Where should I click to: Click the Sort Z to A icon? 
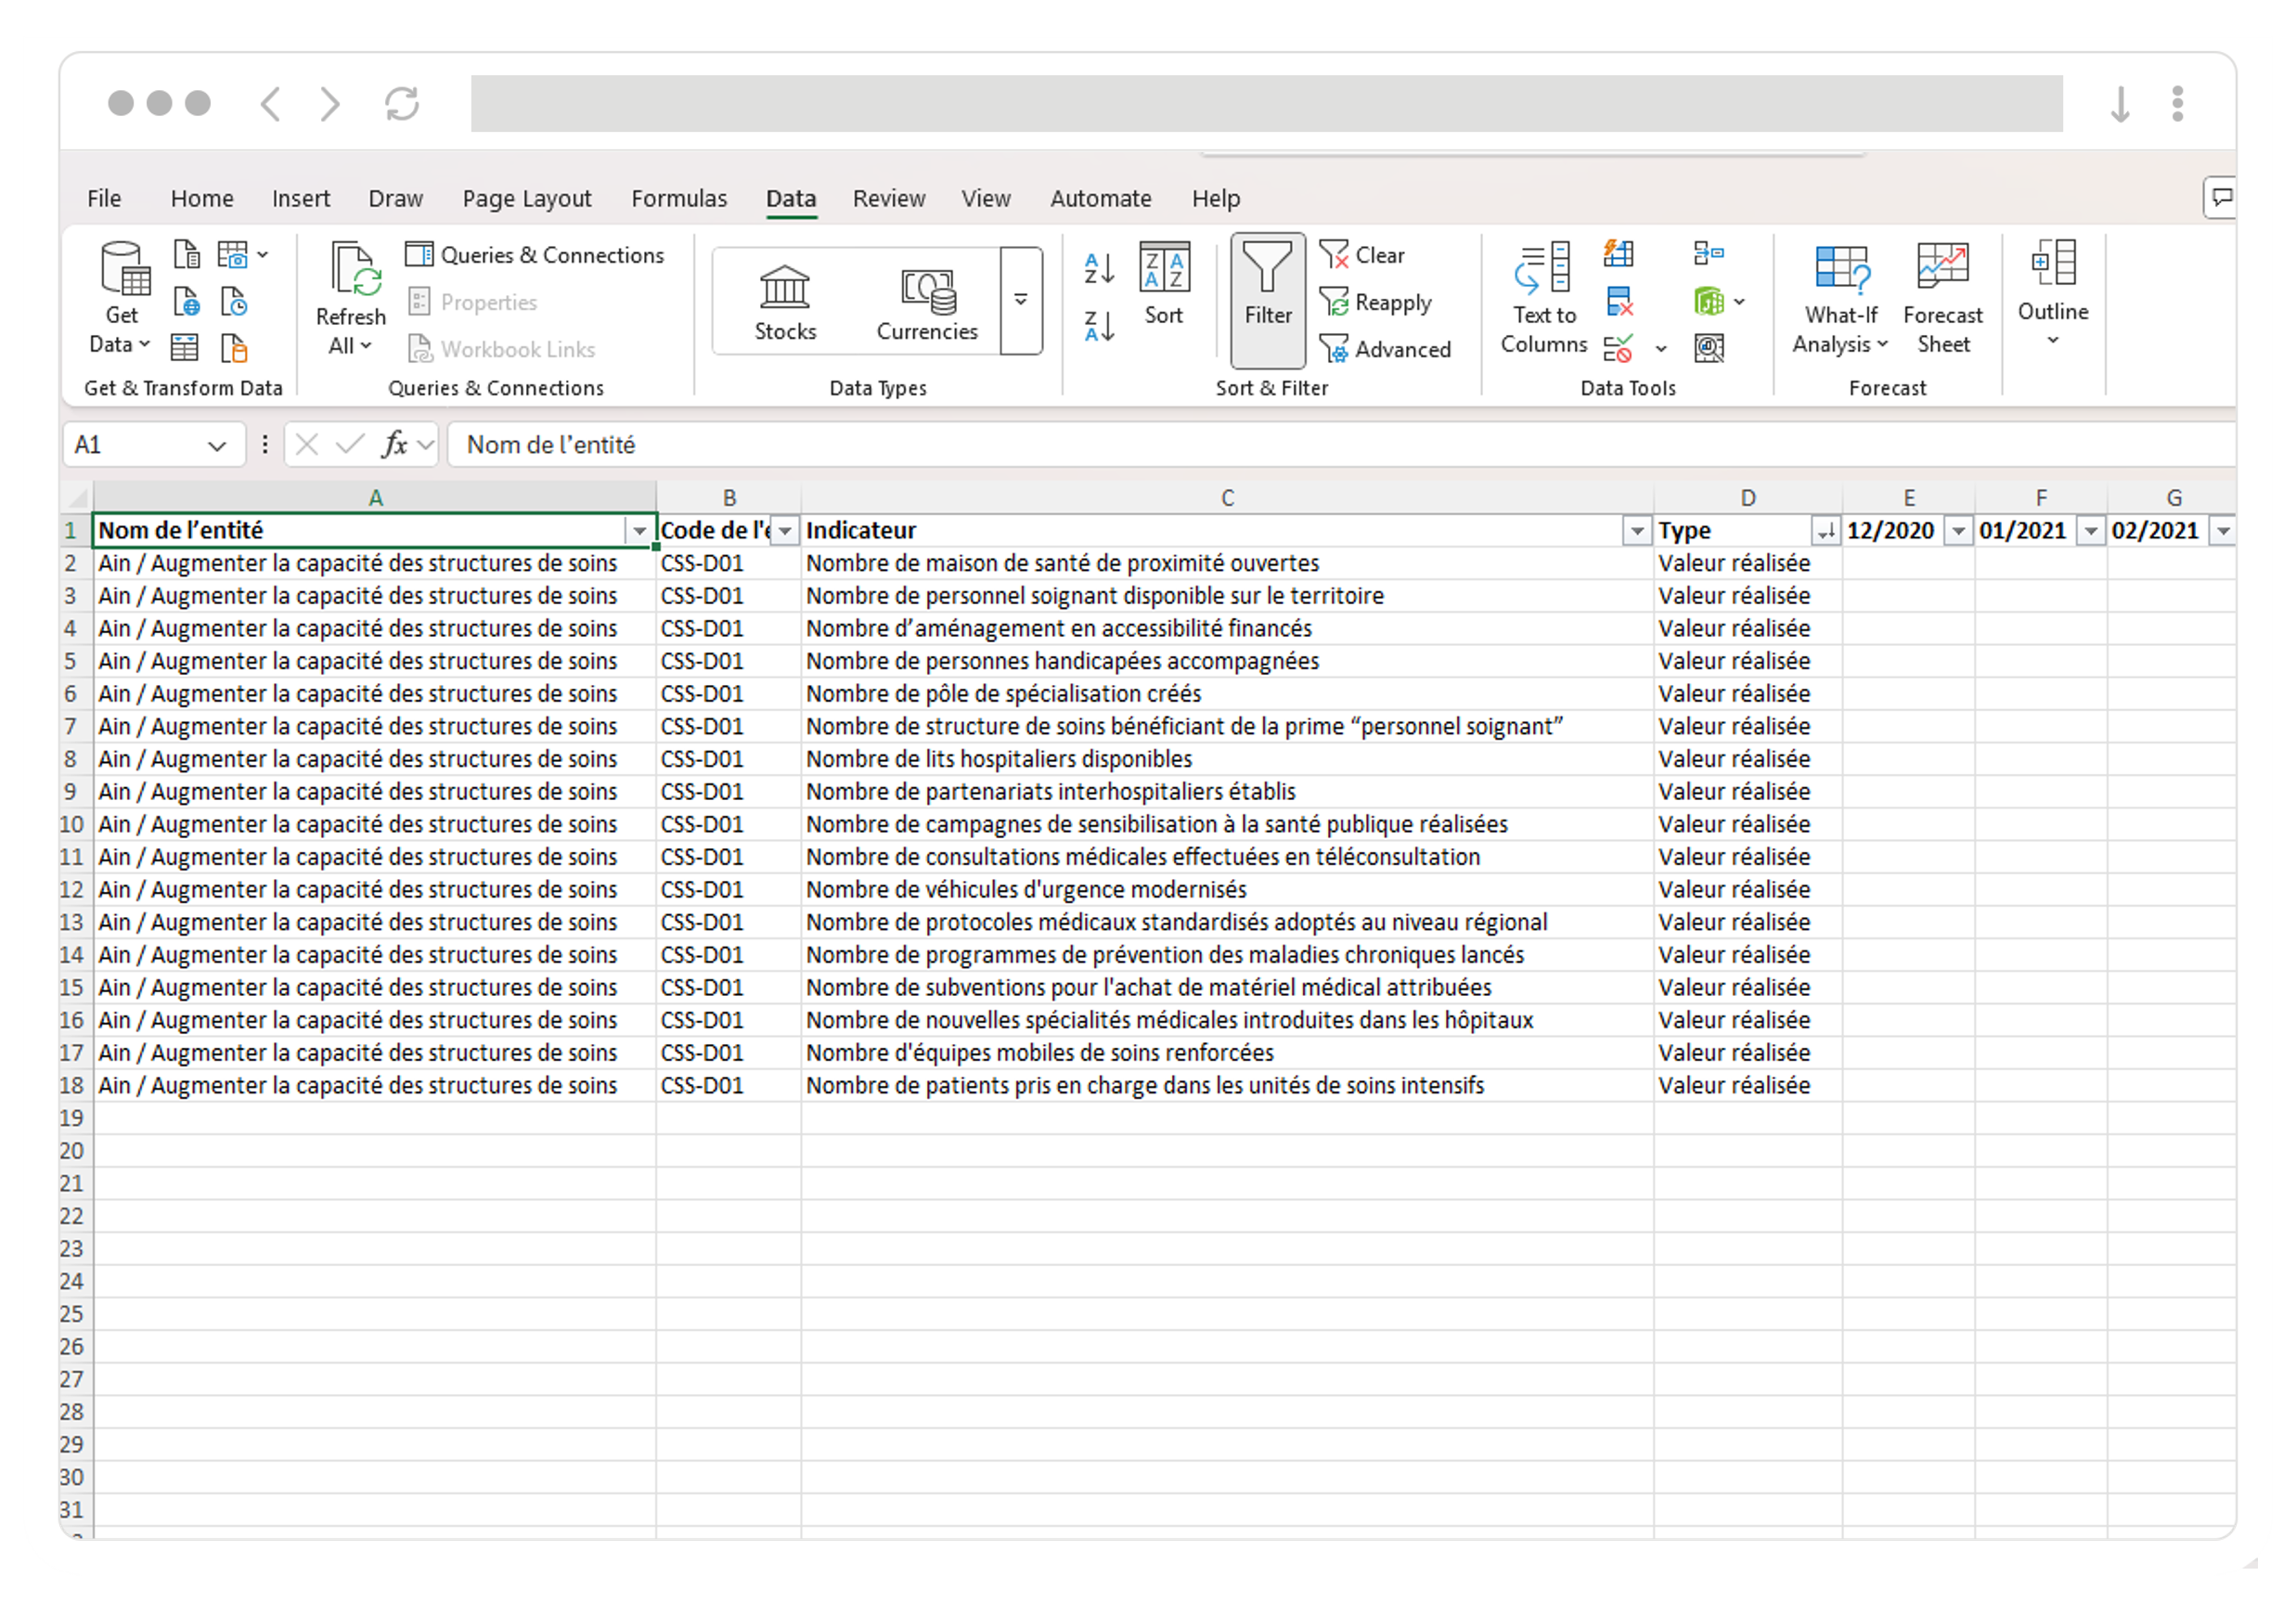click(x=1098, y=326)
